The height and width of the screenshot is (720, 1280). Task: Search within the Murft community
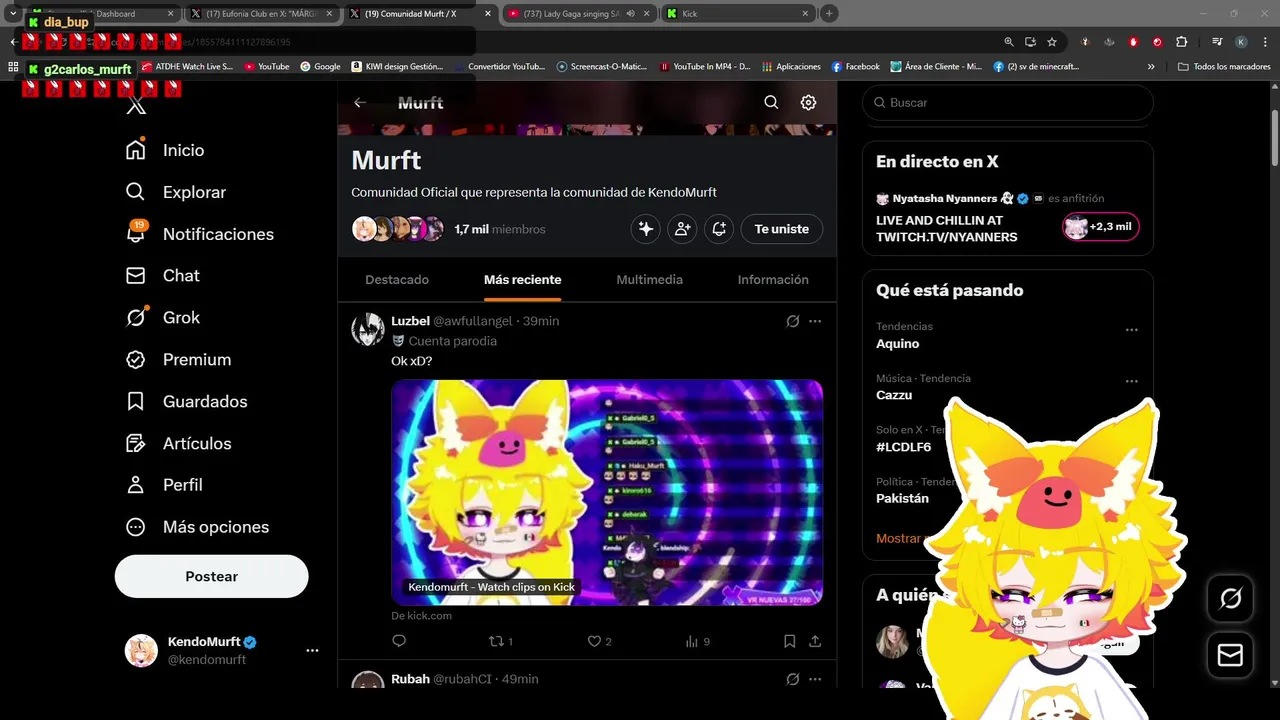(771, 103)
